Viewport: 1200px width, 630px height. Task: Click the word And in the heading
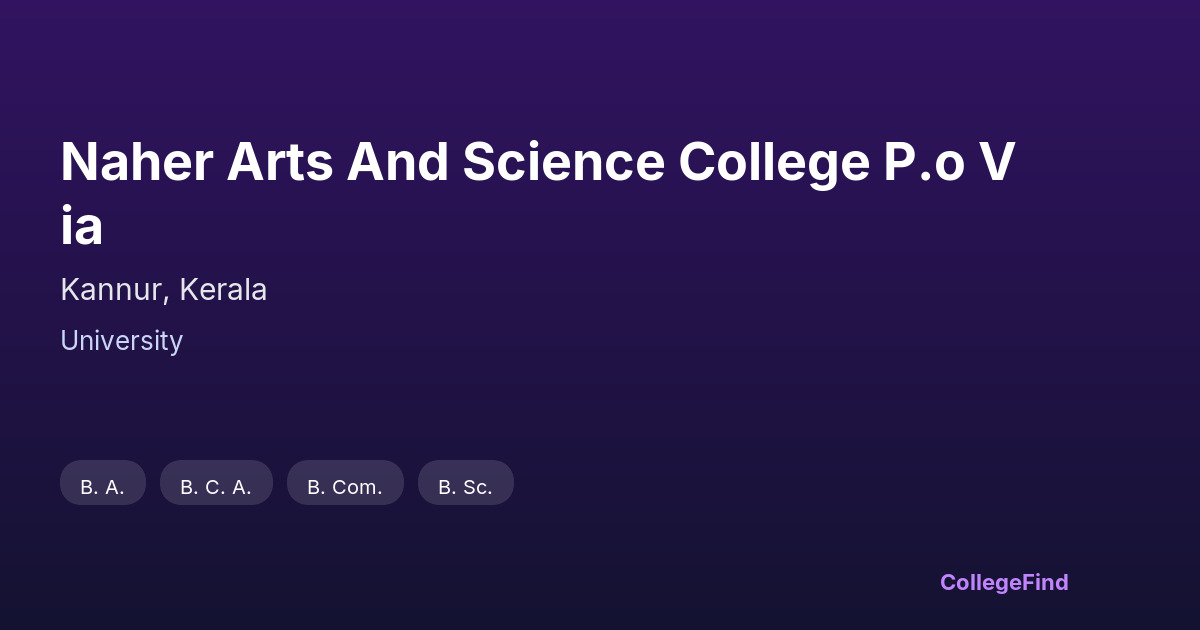pos(397,163)
